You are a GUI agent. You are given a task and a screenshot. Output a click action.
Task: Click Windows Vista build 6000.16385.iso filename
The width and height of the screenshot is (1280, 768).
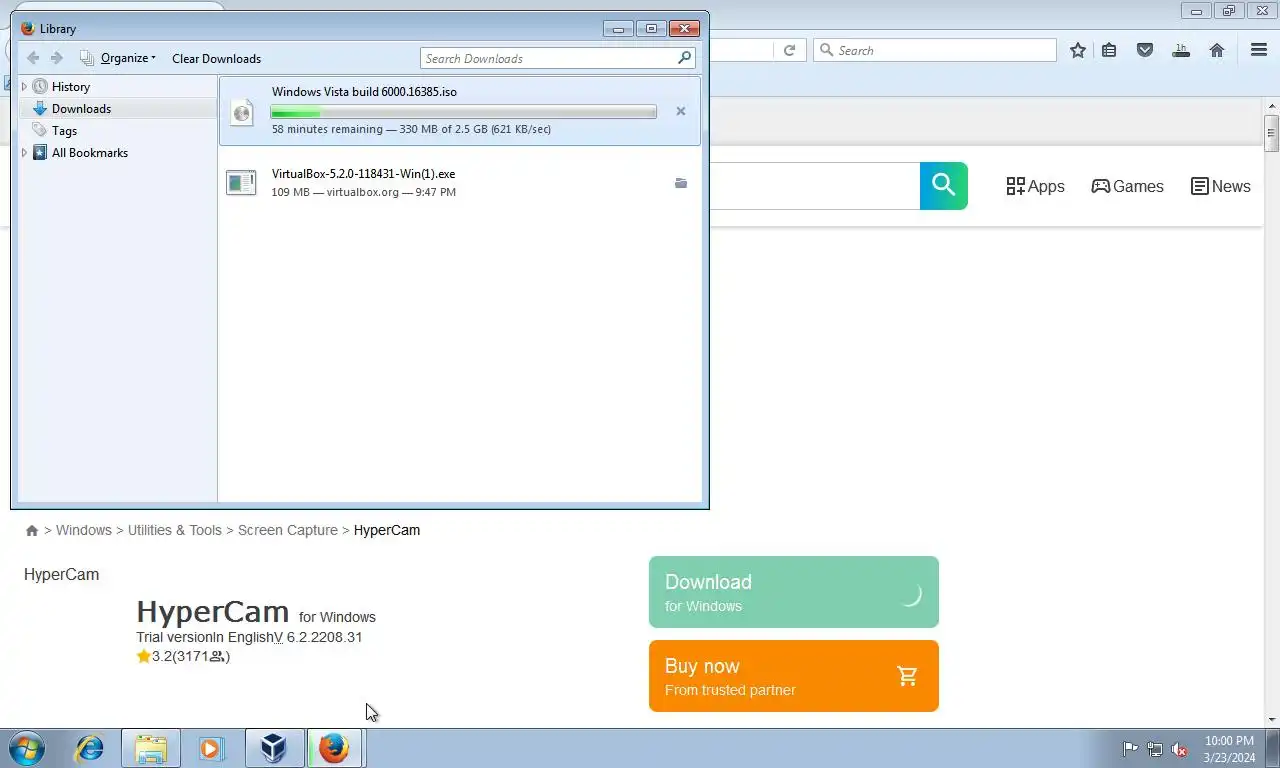[x=364, y=92]
